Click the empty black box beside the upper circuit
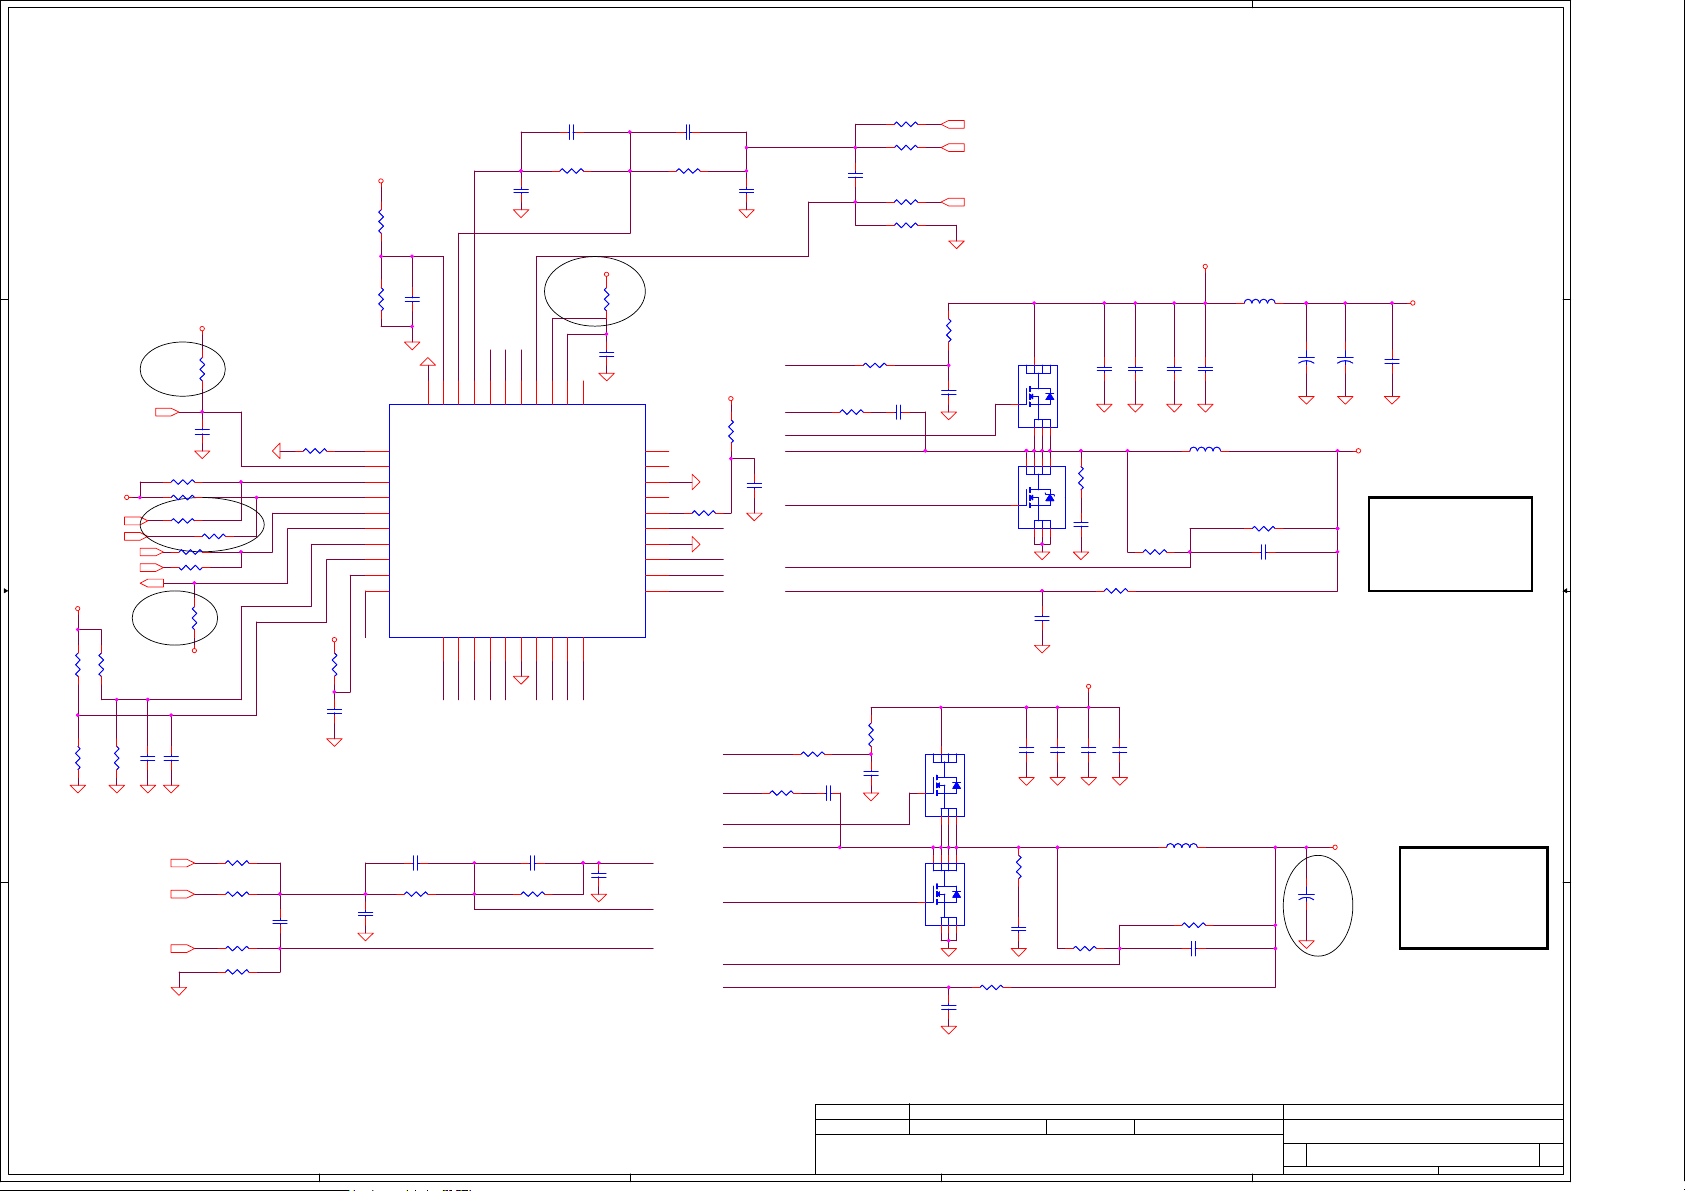1685x1191 pixels. pos(1450,544)
